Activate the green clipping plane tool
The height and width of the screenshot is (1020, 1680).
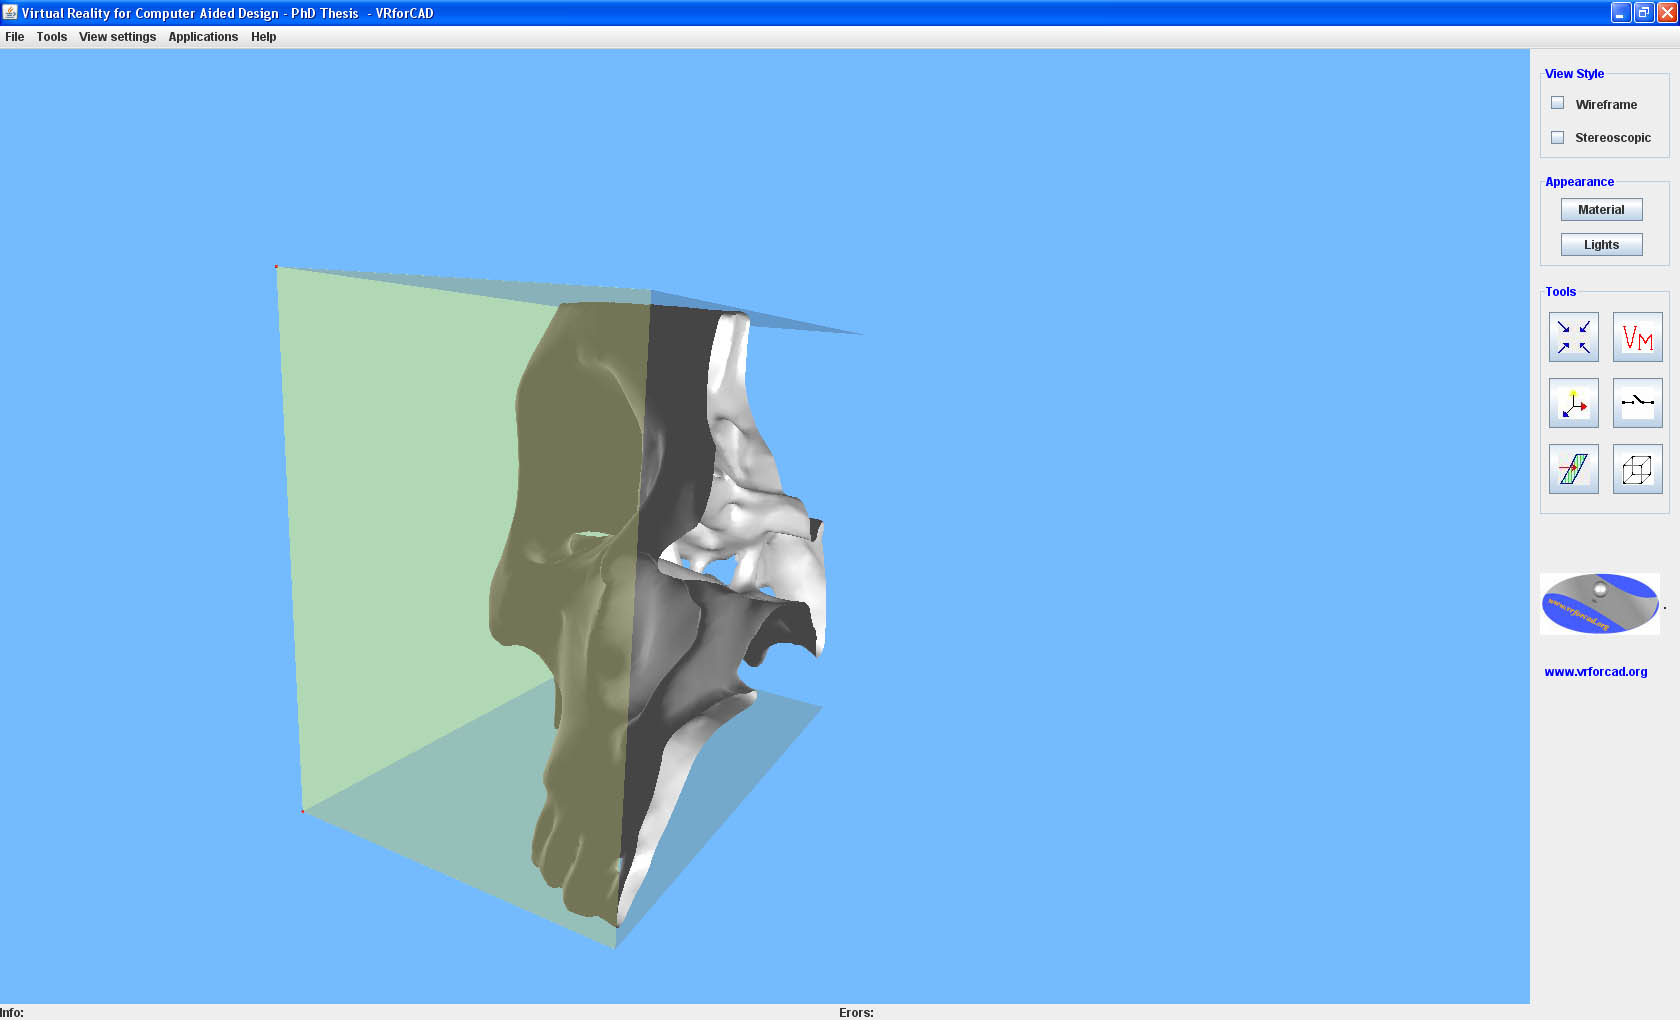pos(1573,469)
